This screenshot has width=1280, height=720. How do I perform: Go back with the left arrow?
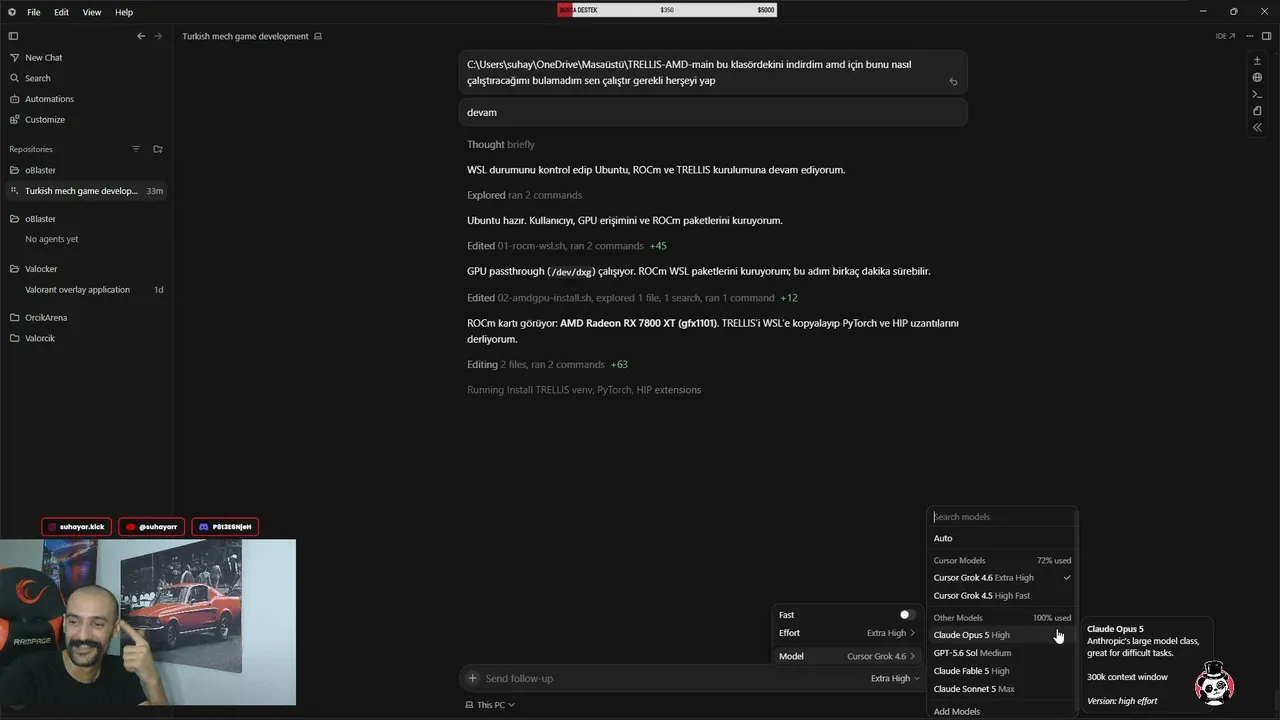click(x=141, y=36)
